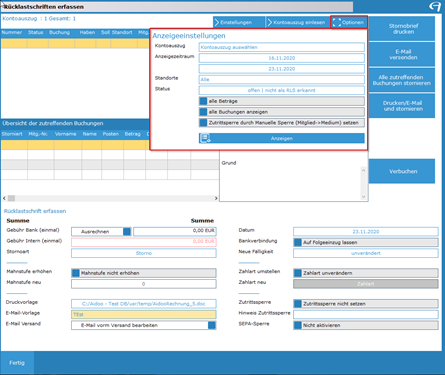Click the Stornobrief drucken button
The width and height of the screenshot is (445, 375).
pos(403,29)
